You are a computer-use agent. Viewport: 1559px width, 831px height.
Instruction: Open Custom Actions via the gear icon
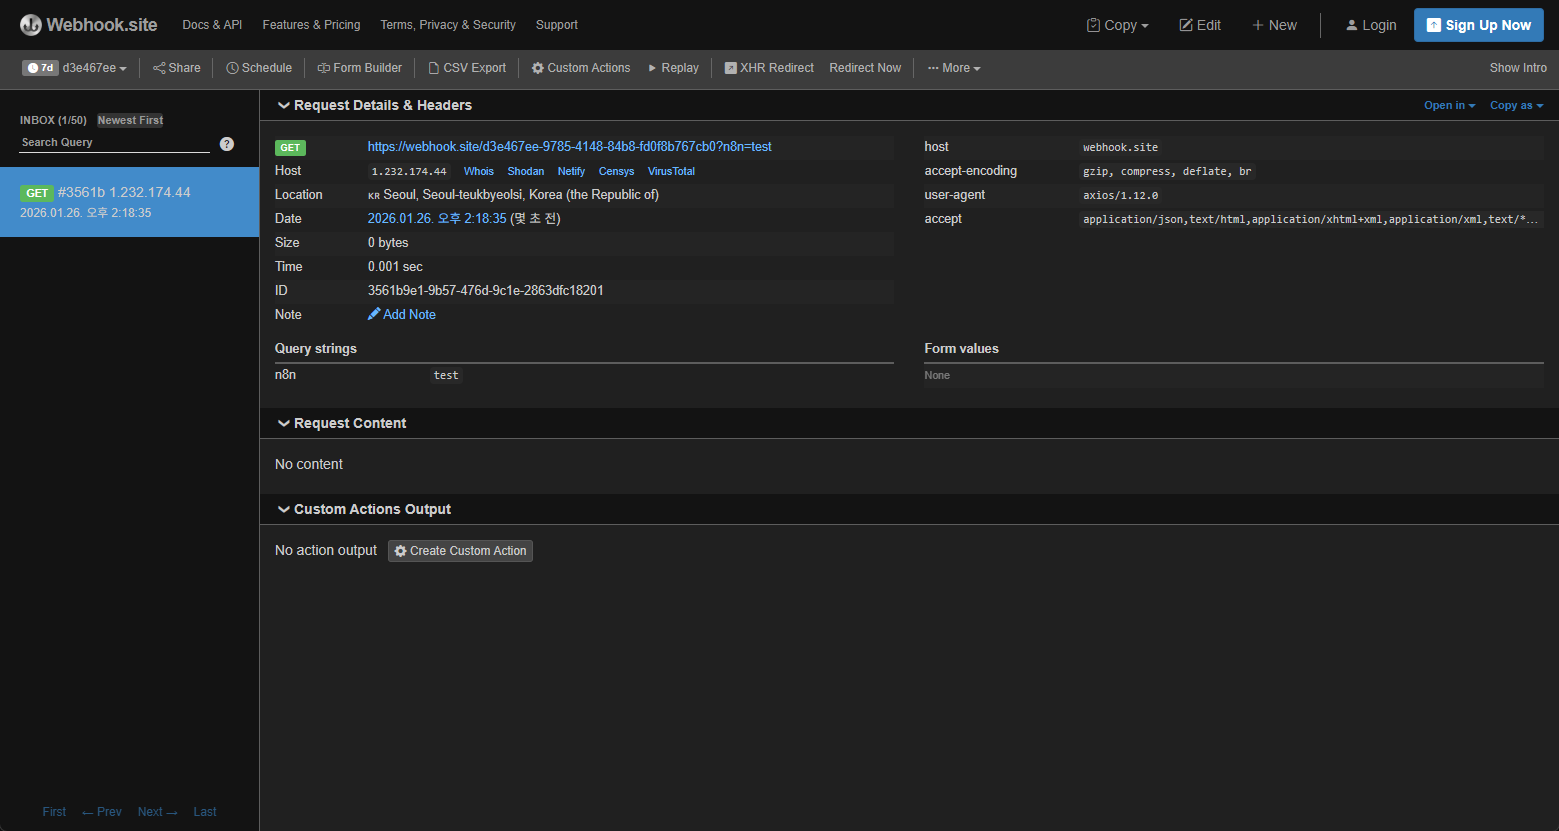click(537, 68)
